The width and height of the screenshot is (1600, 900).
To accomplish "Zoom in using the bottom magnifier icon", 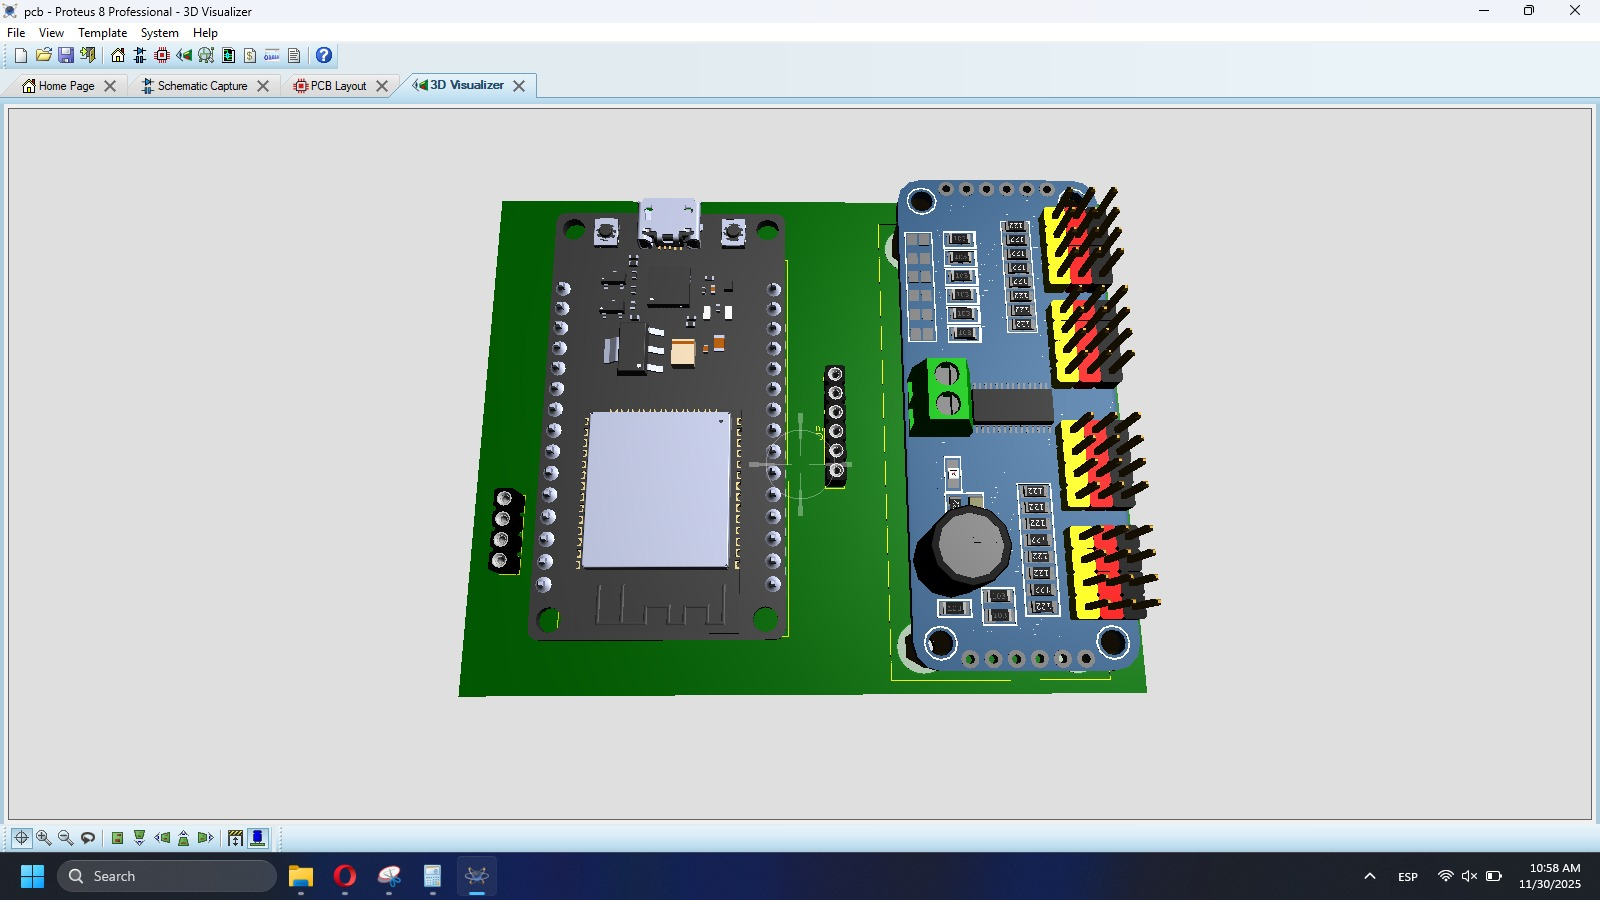I will click(x=44, y=838).
